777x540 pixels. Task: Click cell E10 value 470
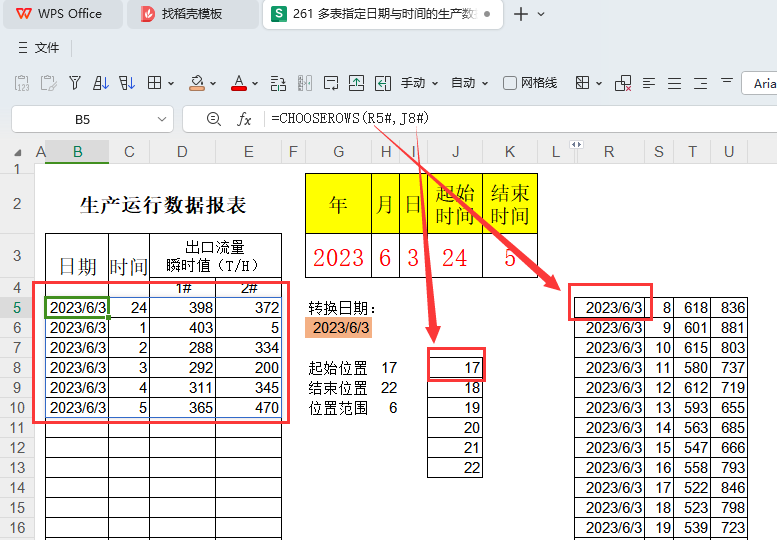click(248, 408)
